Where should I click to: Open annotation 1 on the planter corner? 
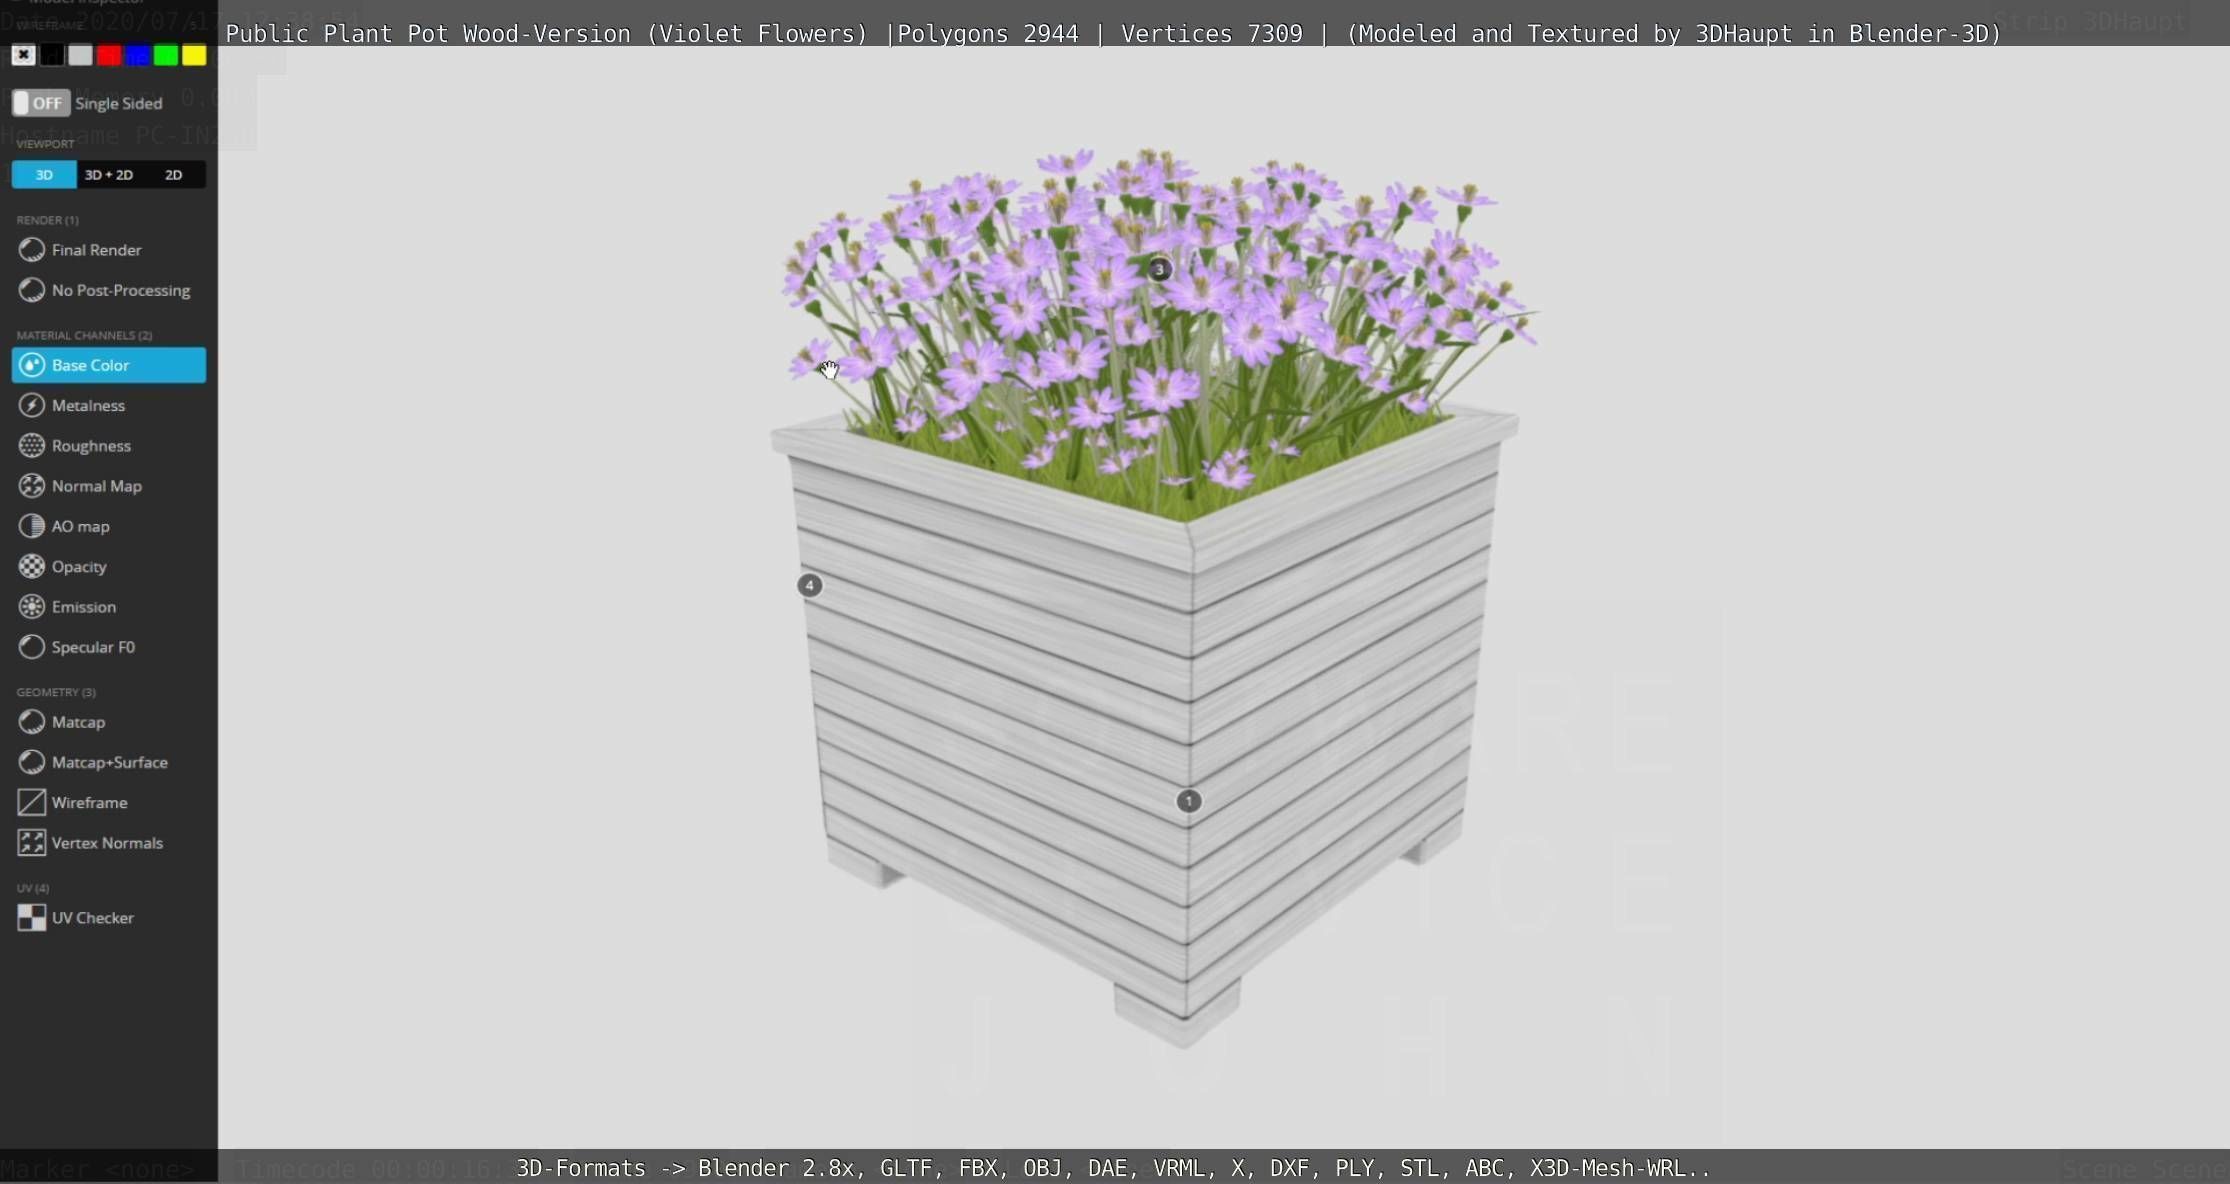click(1188, 801)
